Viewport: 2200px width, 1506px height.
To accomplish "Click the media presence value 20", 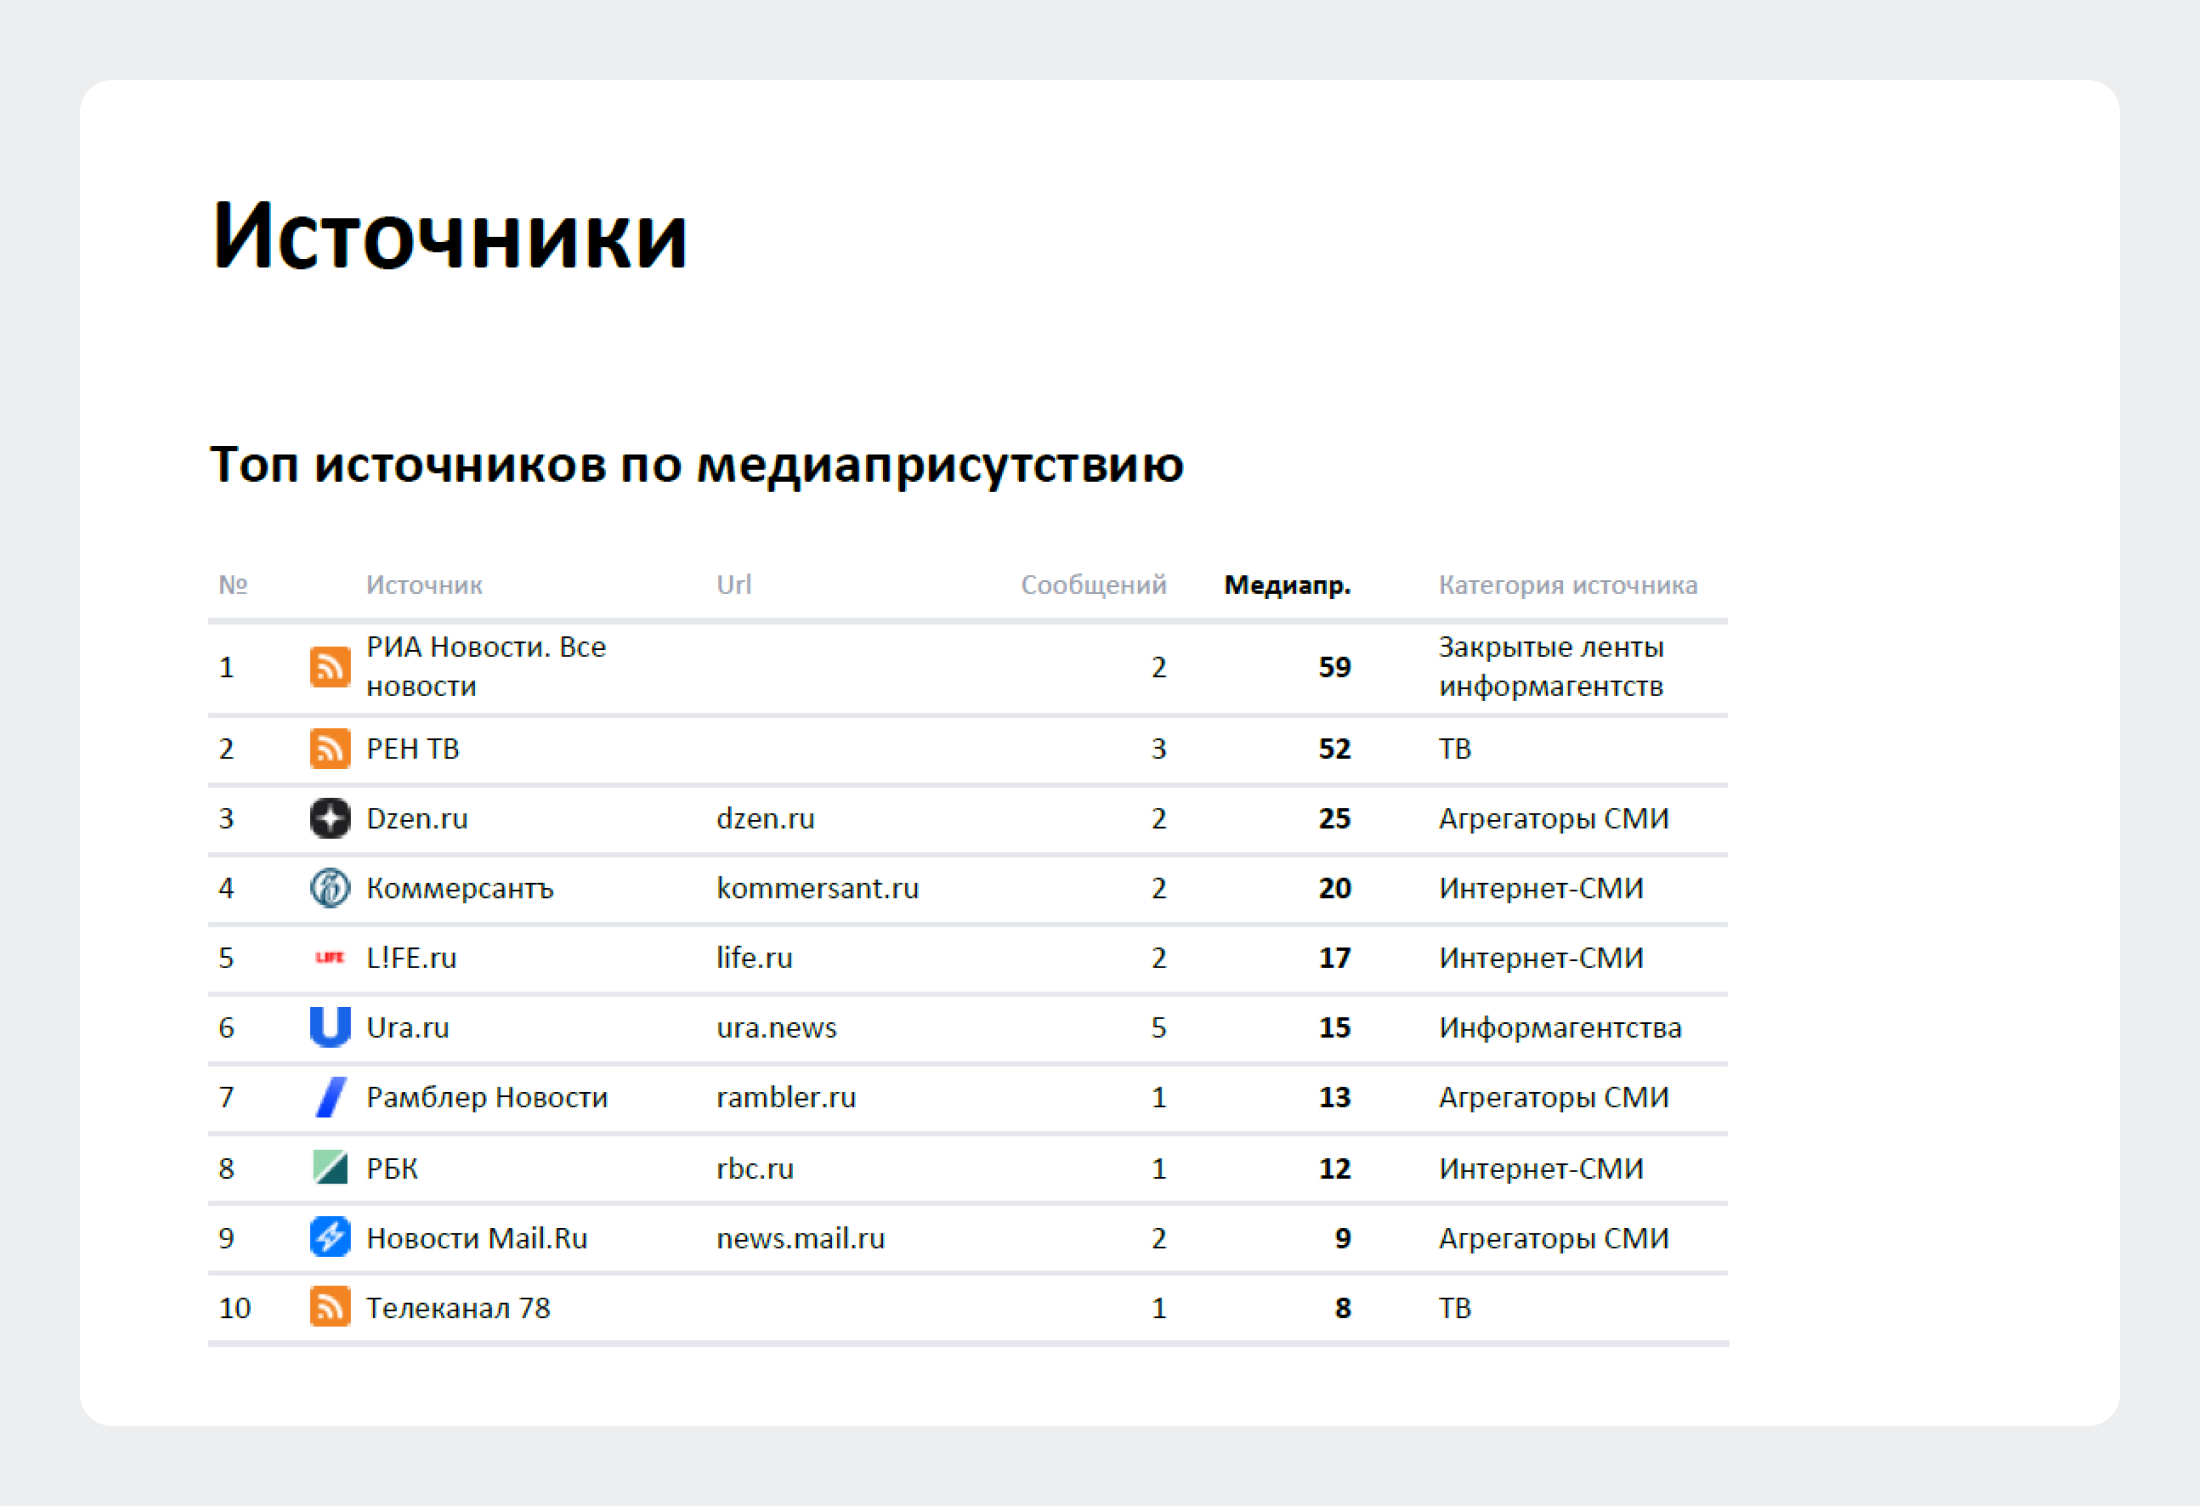I will pos(1334,888).
